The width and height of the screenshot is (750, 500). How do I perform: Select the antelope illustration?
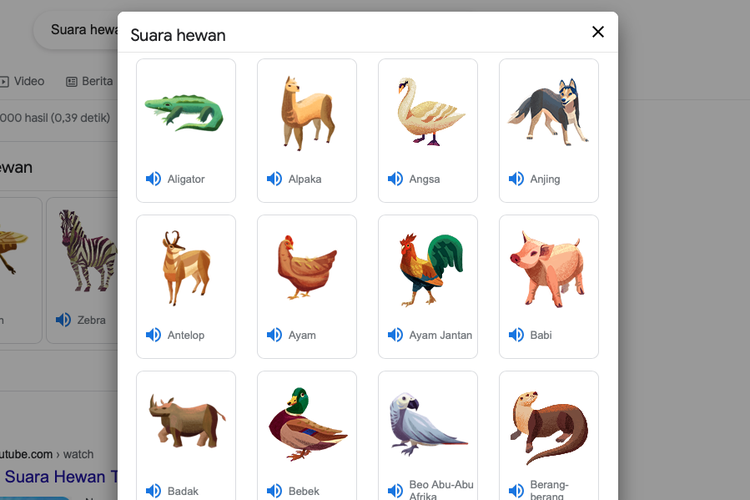[186, 268]
